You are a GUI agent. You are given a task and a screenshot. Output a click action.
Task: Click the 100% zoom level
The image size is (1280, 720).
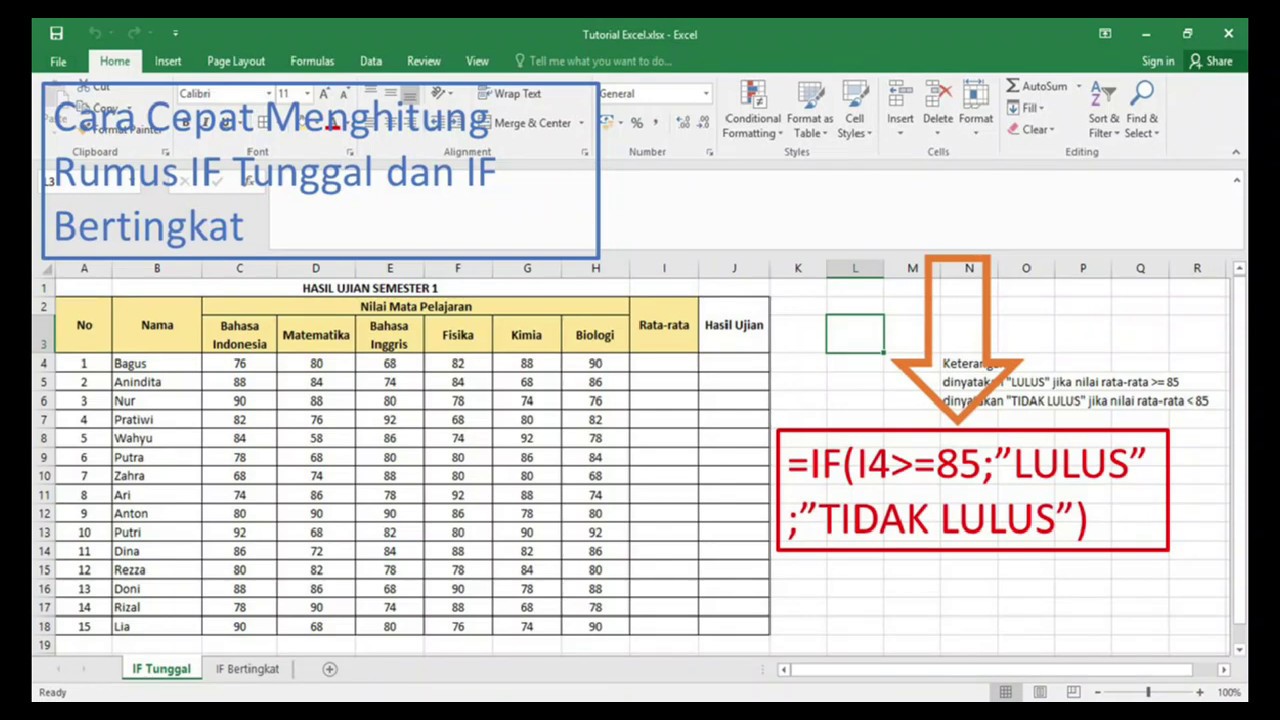coord(1229,692)
